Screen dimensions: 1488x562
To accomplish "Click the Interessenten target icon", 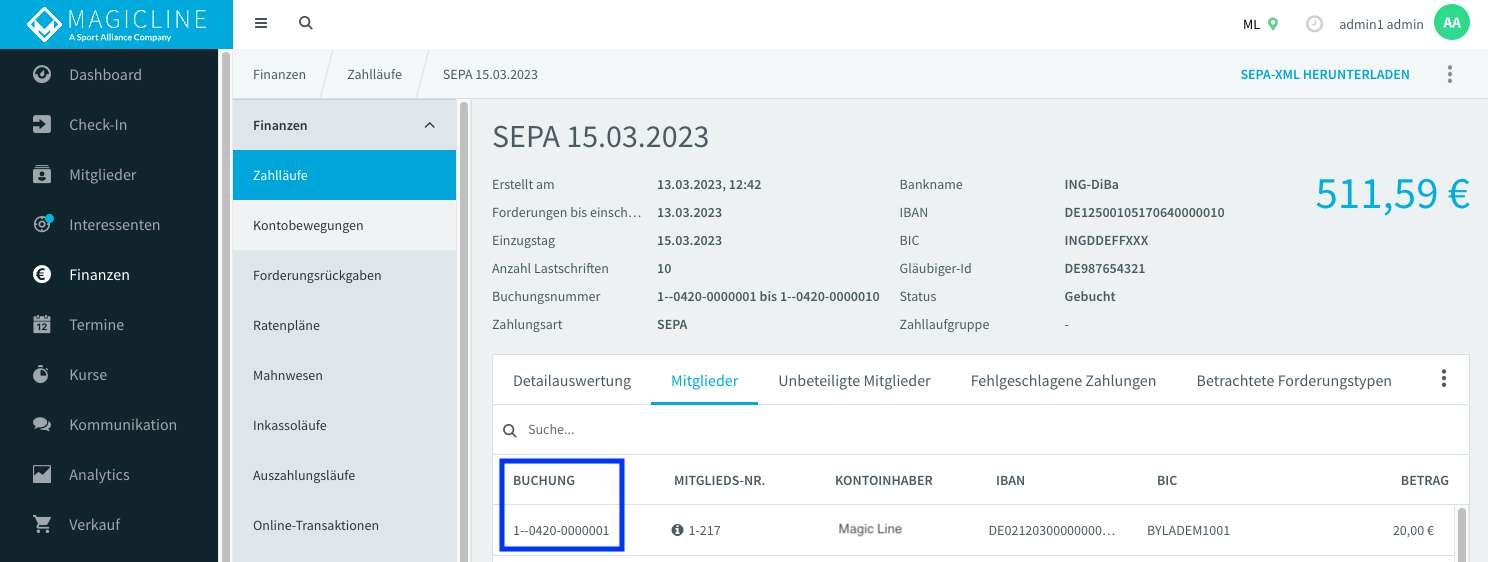I will click(42, 224).
